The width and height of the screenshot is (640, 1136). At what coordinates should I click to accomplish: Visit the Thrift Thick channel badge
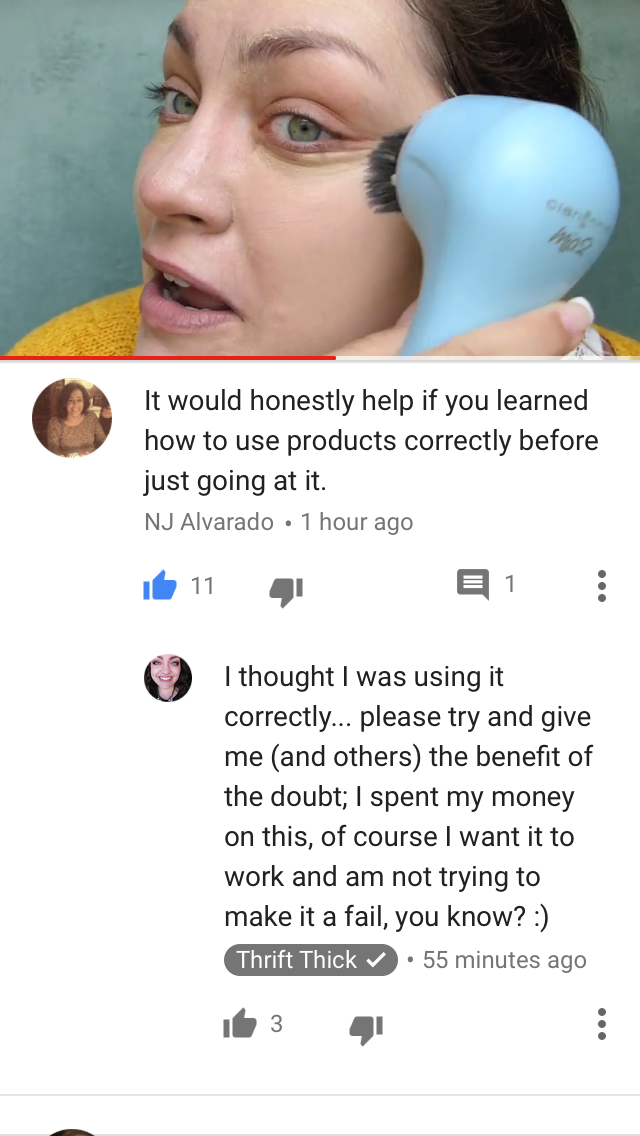[x=311, y=959]
